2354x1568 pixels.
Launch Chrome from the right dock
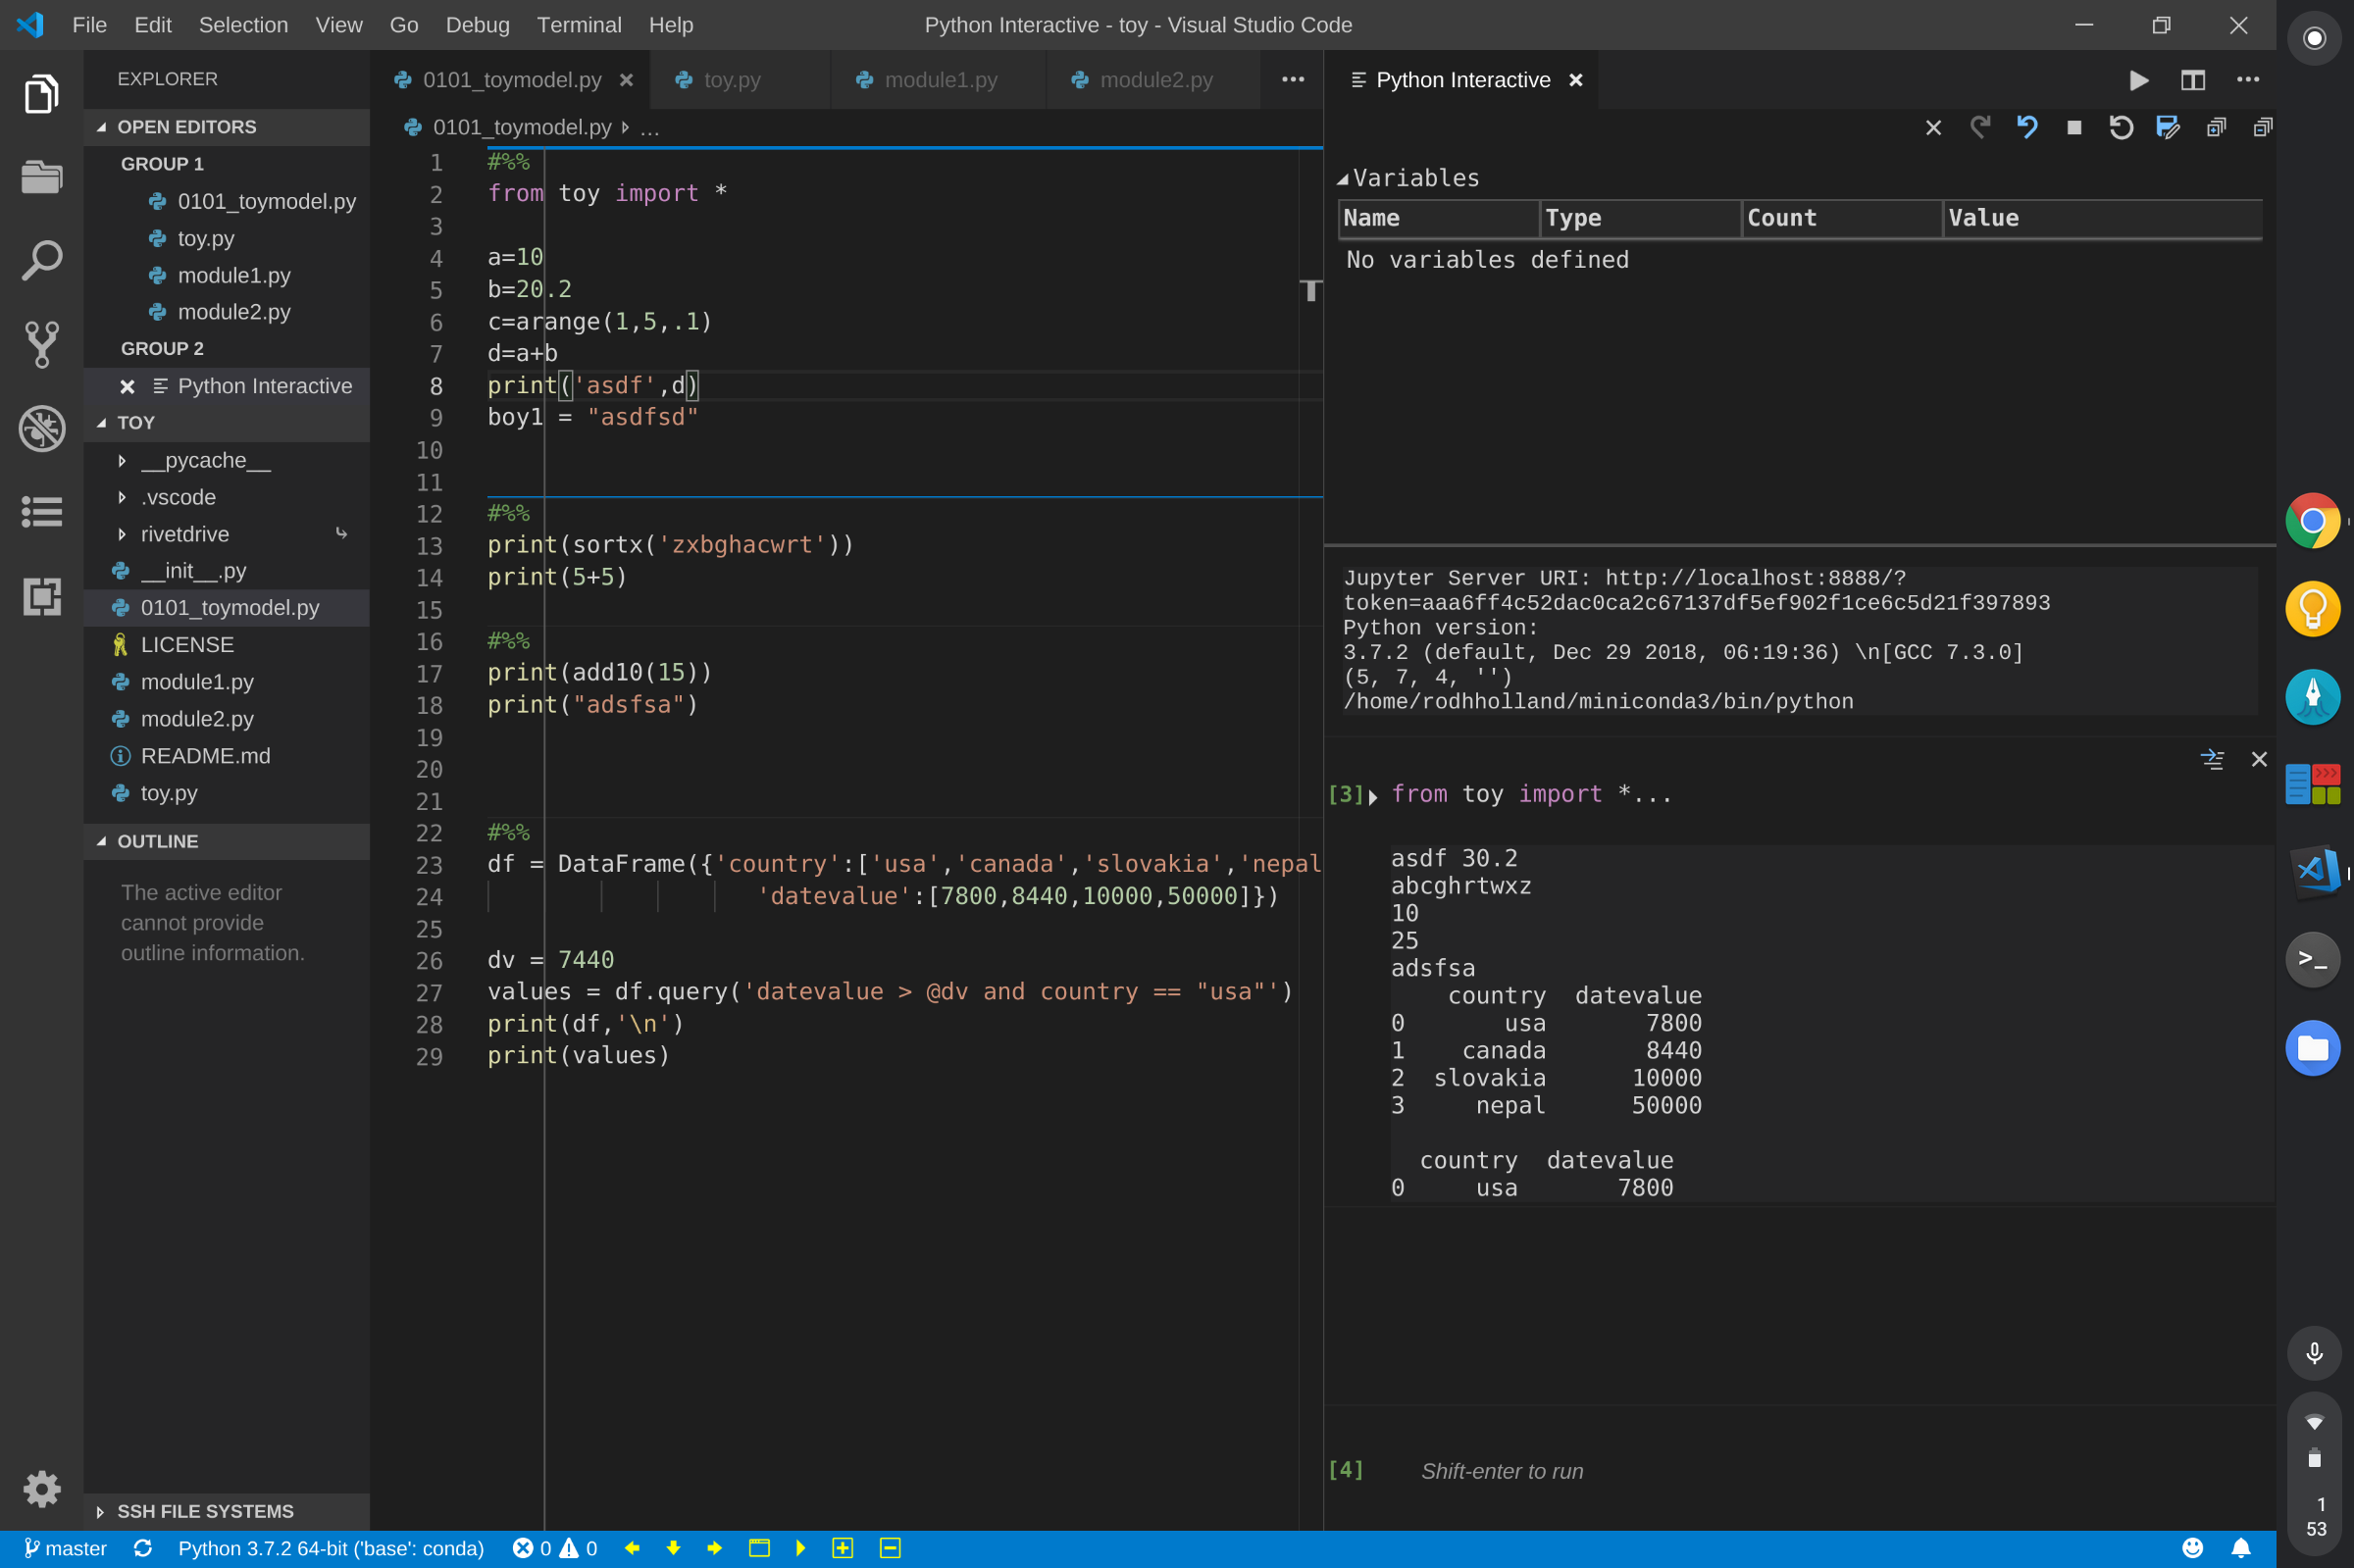pos(2312,520)
